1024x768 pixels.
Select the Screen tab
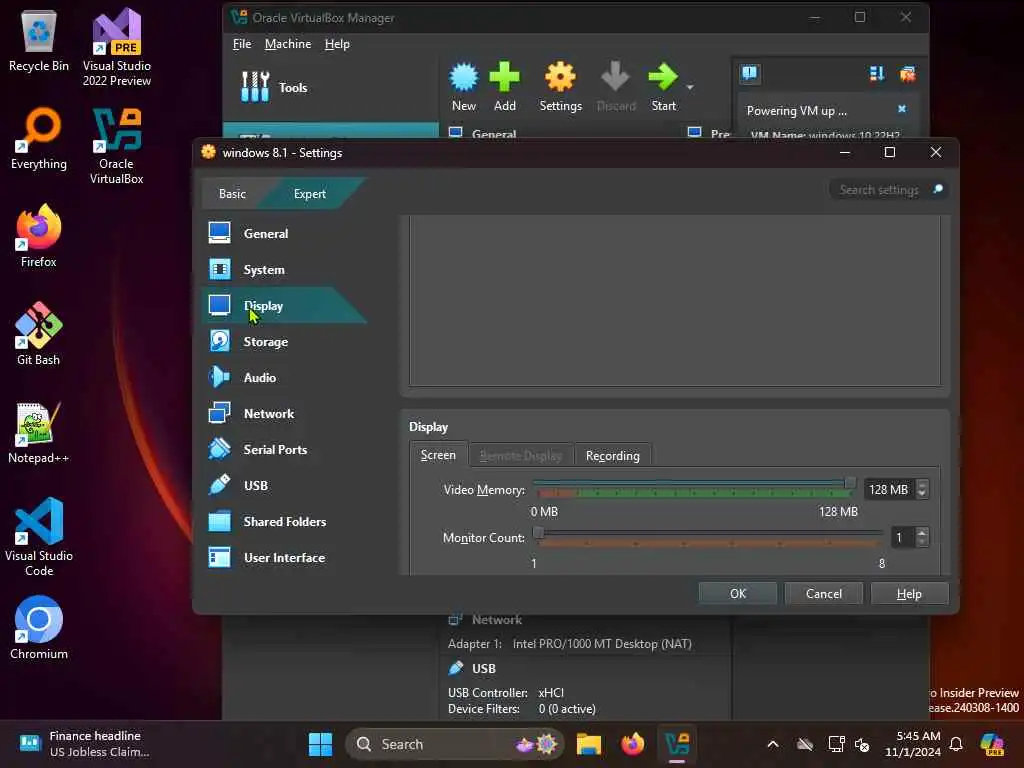coord(438,455)
